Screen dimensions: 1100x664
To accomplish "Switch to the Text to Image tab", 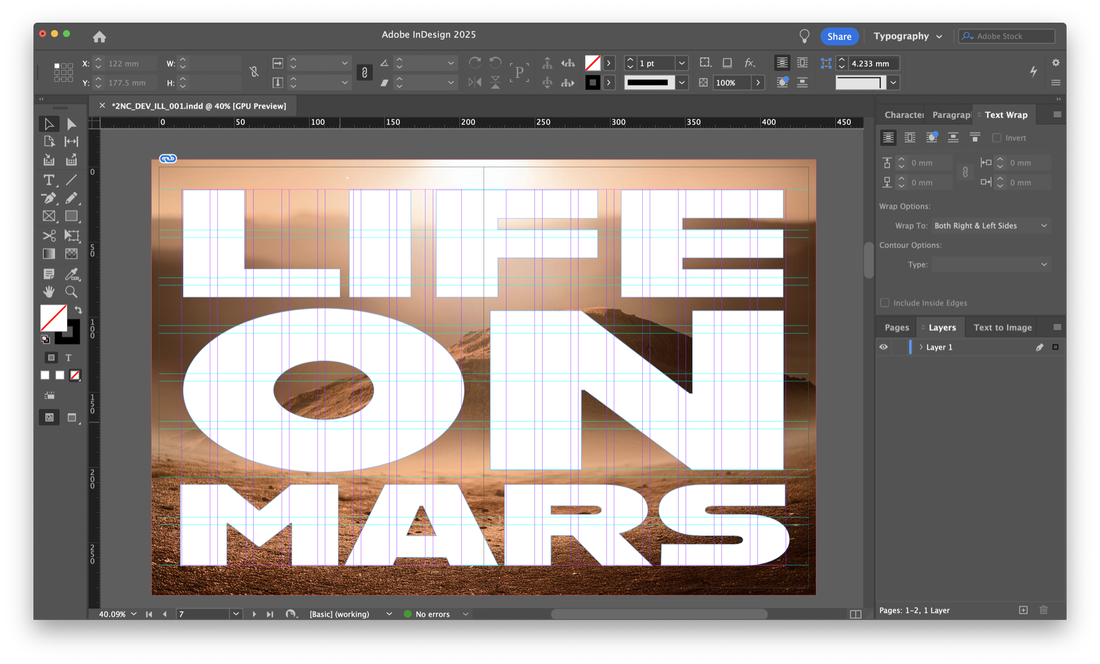I will (1002, 327).
